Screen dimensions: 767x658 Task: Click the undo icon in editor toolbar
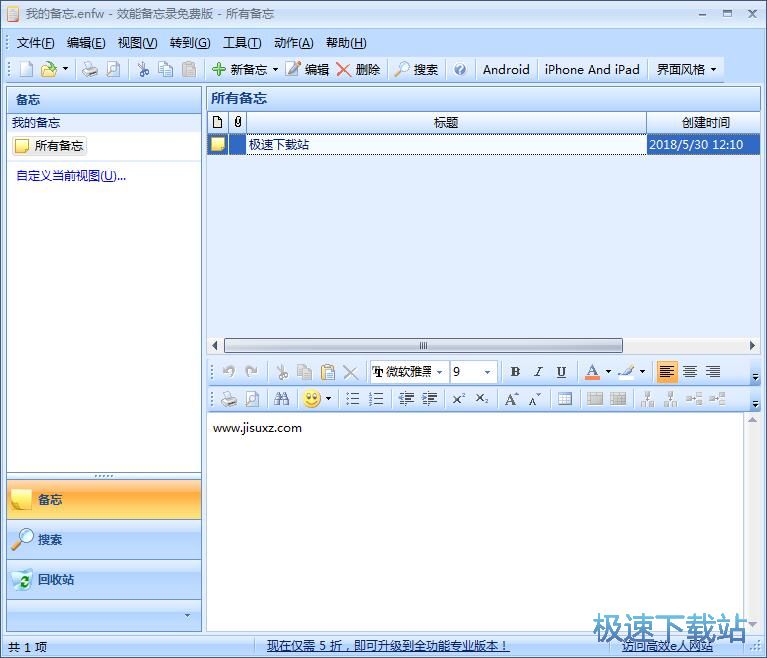(x=228, y=372)
